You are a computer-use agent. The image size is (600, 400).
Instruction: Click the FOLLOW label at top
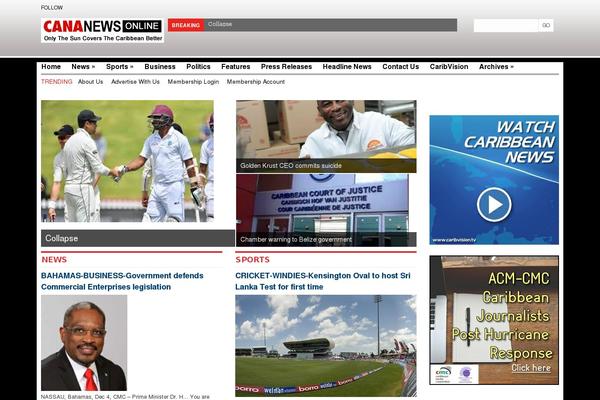click(x=52, y=8)
